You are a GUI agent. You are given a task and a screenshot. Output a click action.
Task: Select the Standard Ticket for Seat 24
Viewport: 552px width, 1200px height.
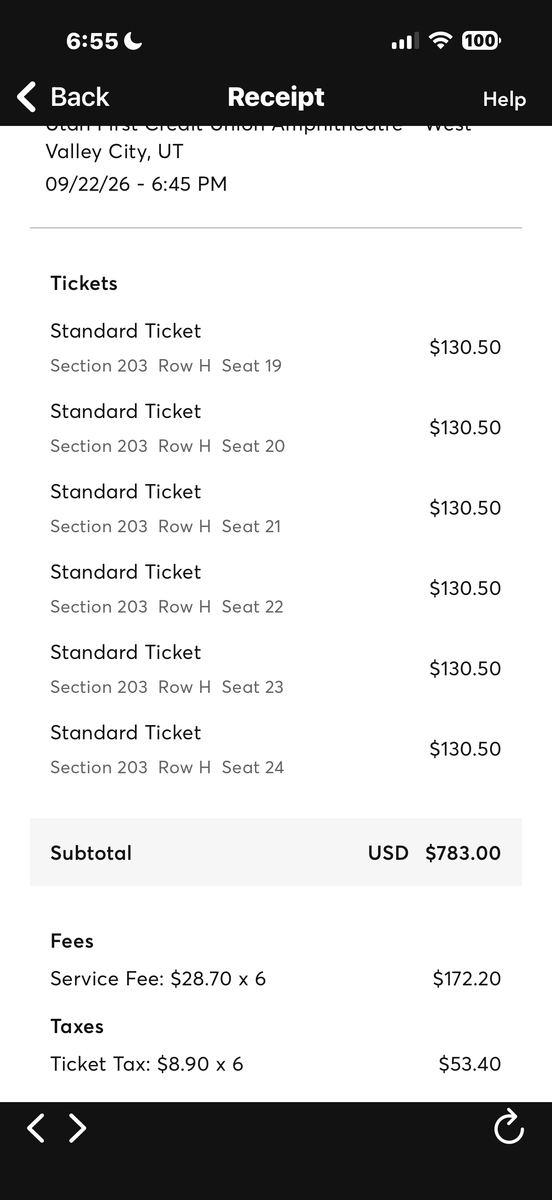276,748
